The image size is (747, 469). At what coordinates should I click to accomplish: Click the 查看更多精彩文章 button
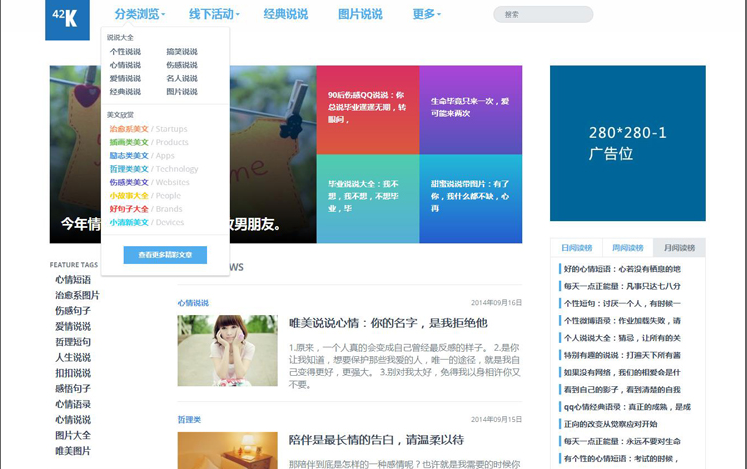[x=165, y=255]
